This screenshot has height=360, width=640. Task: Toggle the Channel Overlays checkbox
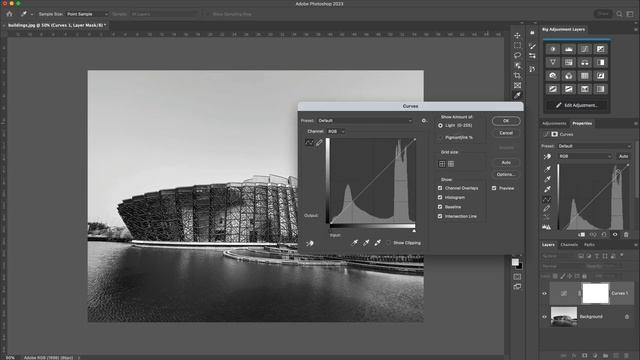click(x=440, y=188)
